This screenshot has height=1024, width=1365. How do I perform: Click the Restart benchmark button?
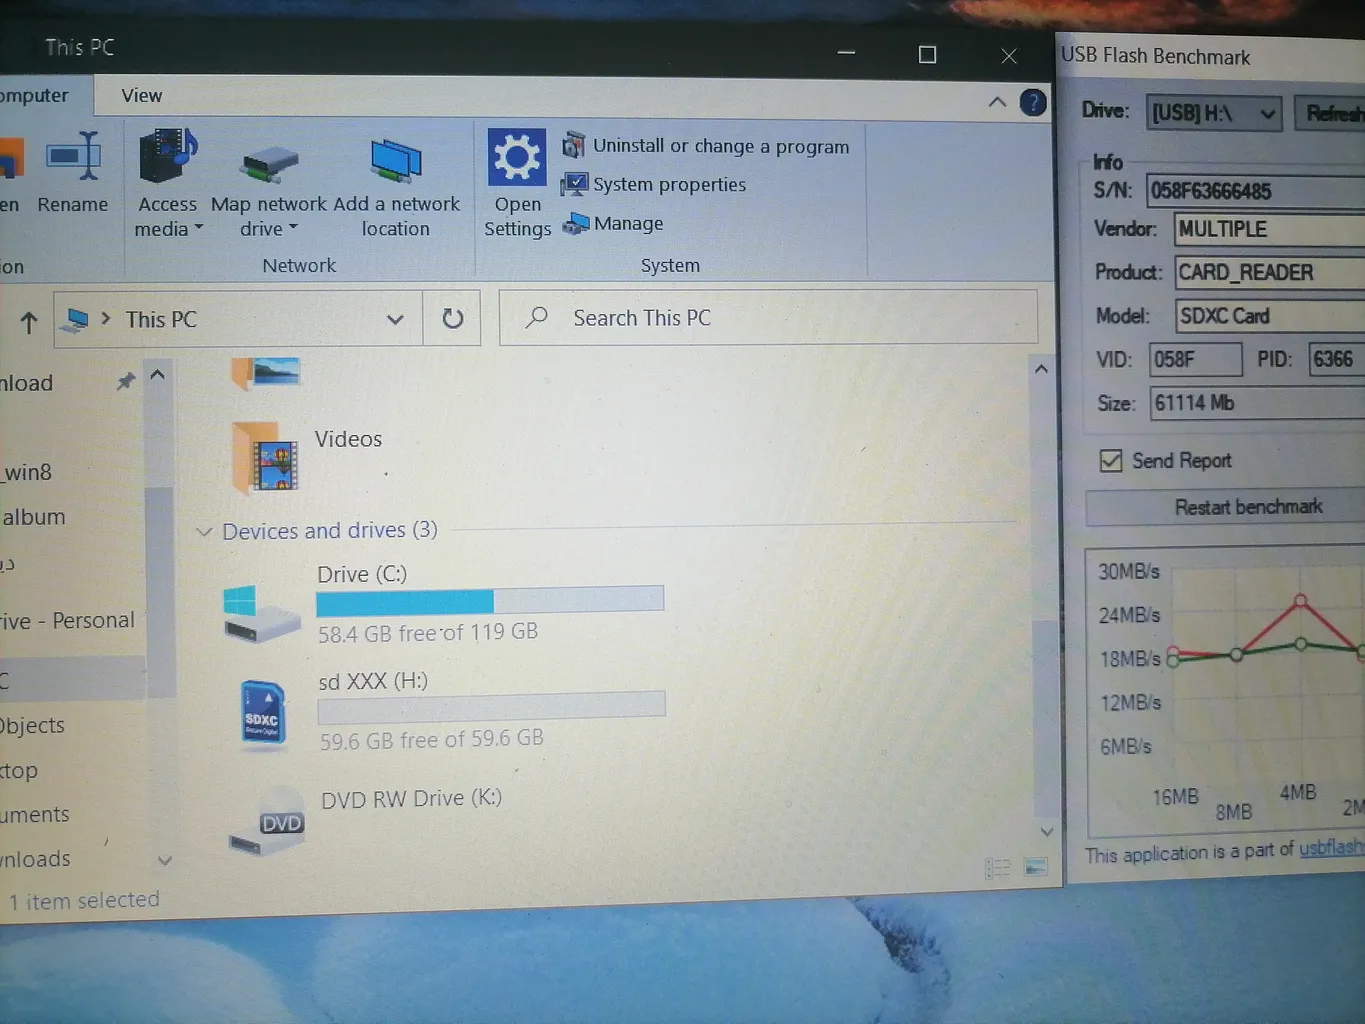1247,507
